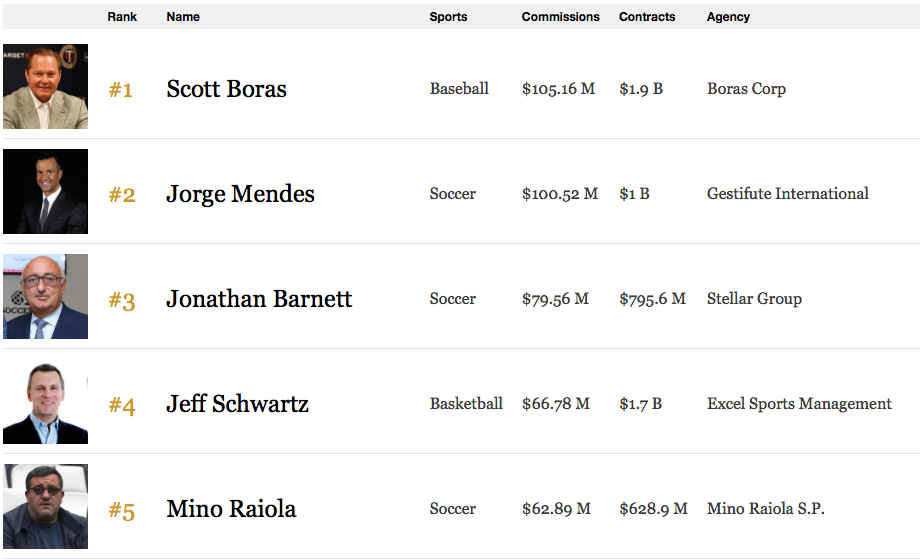The height and width of the screenshot is (560, 920).
Task: Select the Gestifute International agency text
Action: pos(787,194)
